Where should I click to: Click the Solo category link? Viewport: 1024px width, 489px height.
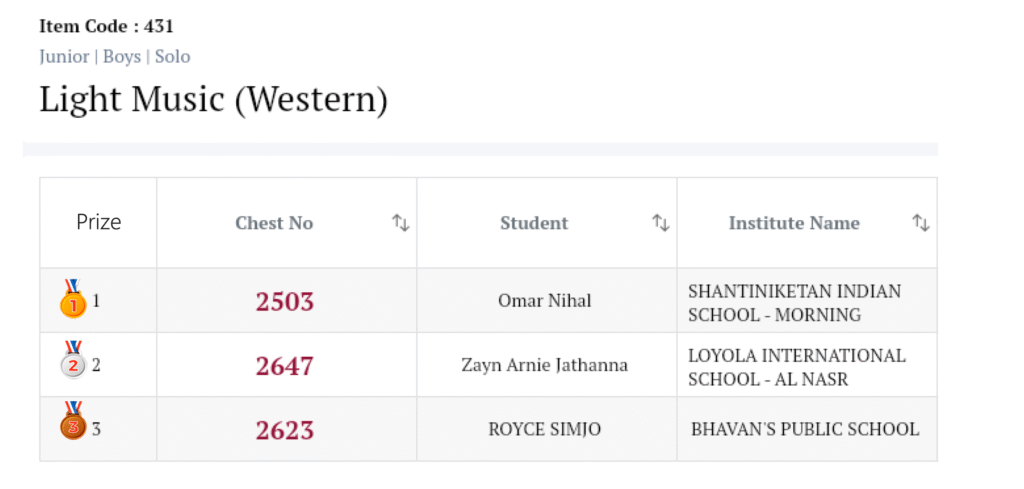[172, 57]
